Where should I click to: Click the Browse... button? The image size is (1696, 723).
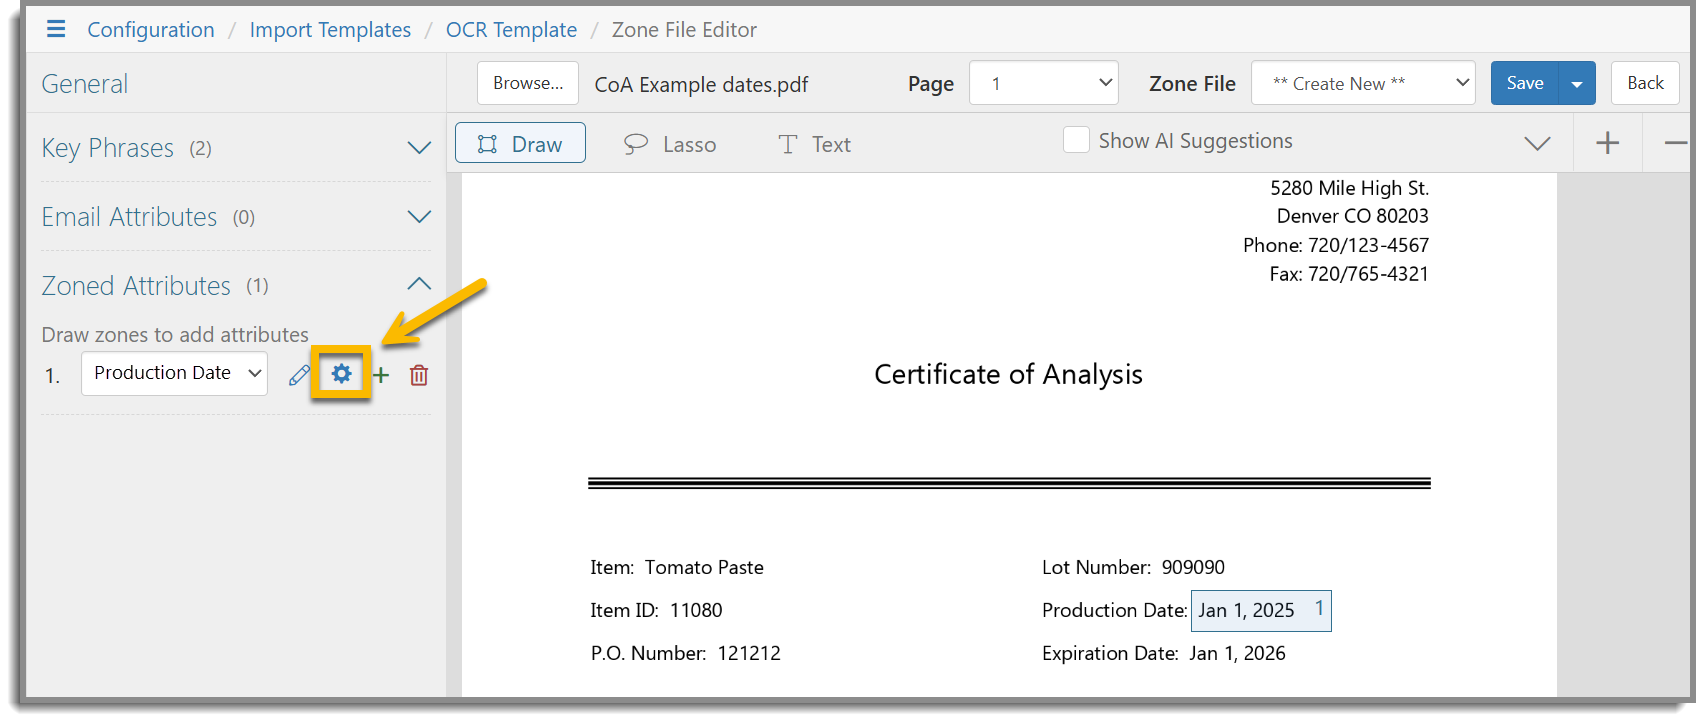(x=528, y=83)
